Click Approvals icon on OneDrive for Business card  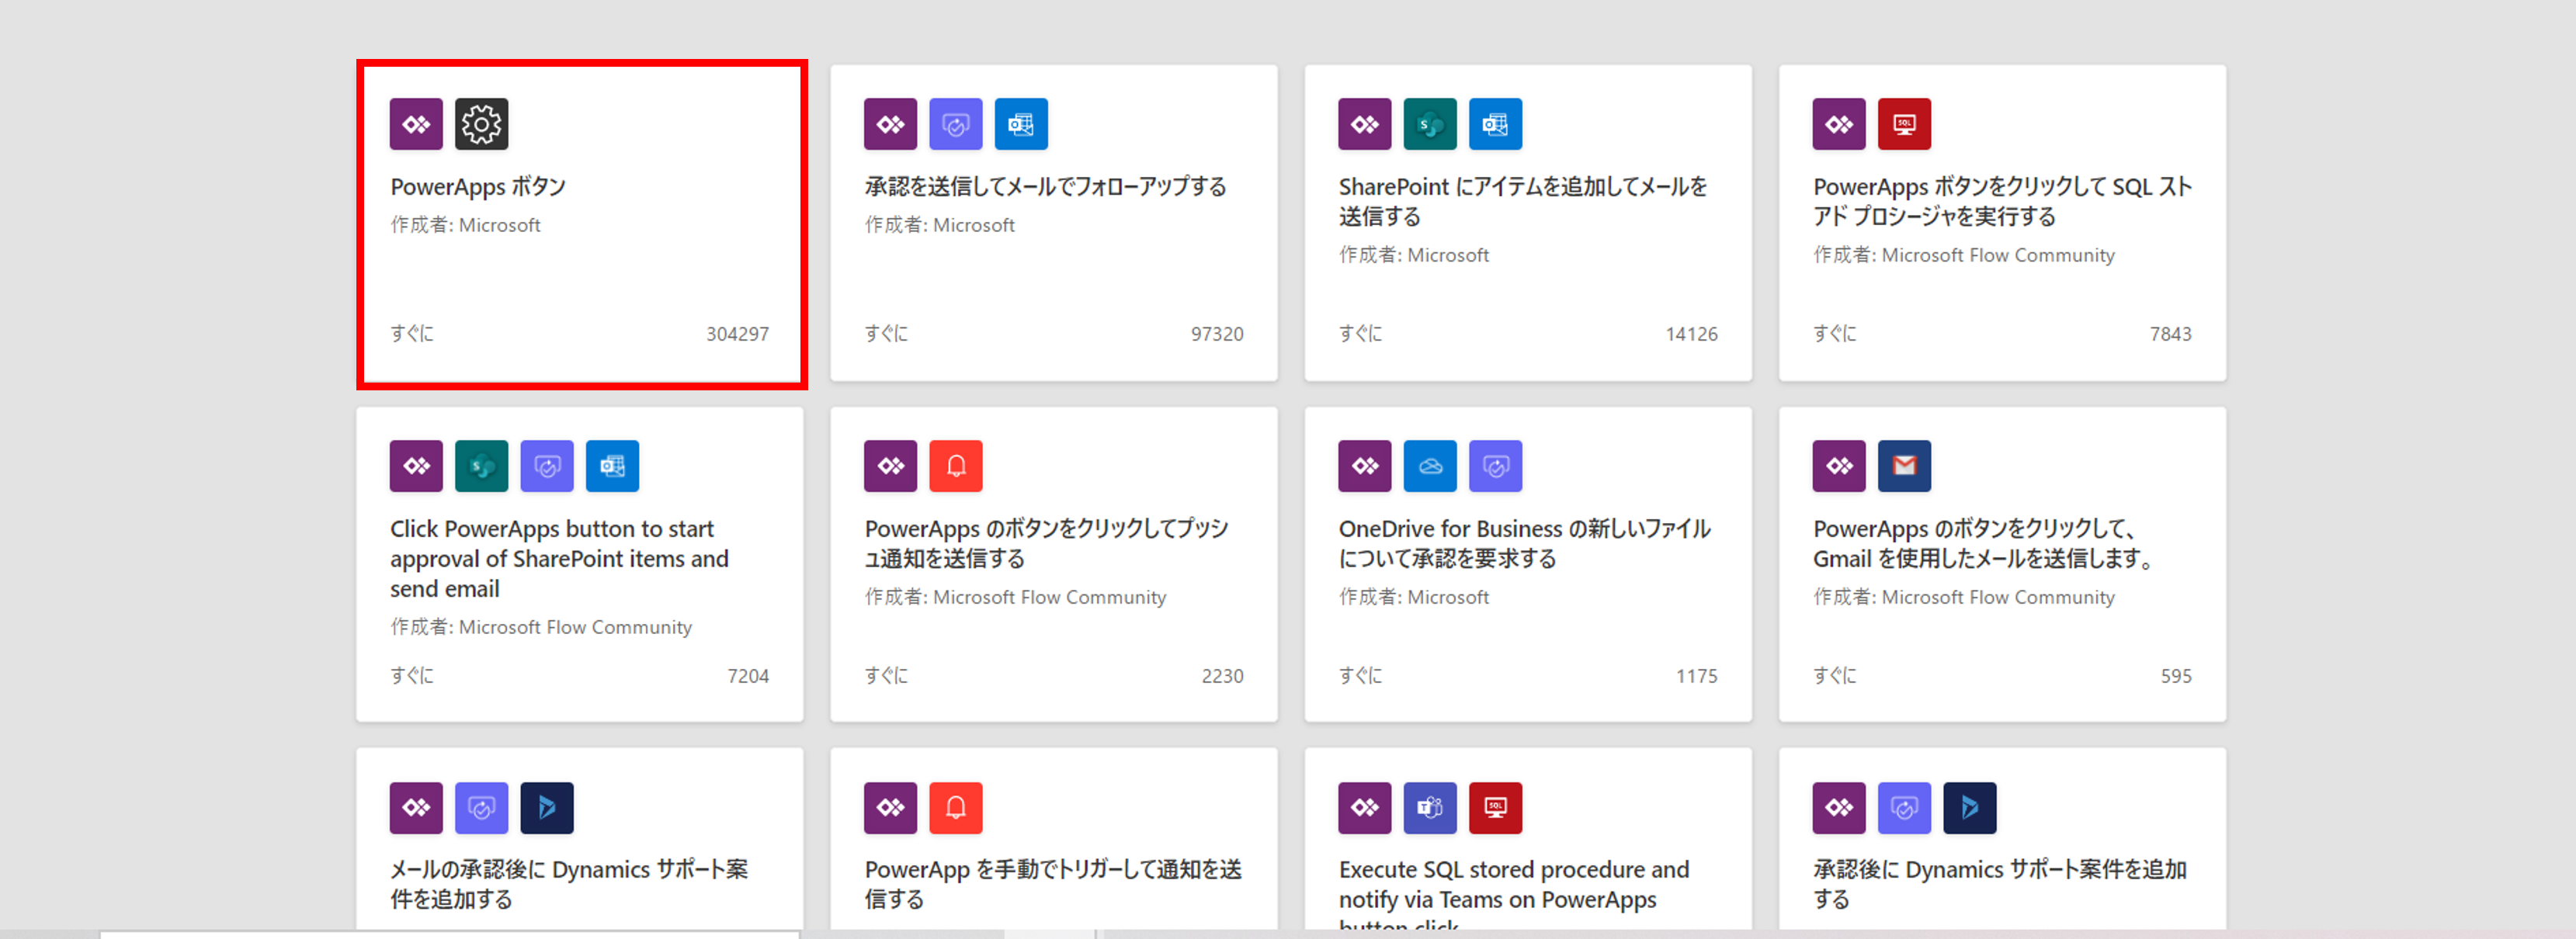pos(1495,466)
